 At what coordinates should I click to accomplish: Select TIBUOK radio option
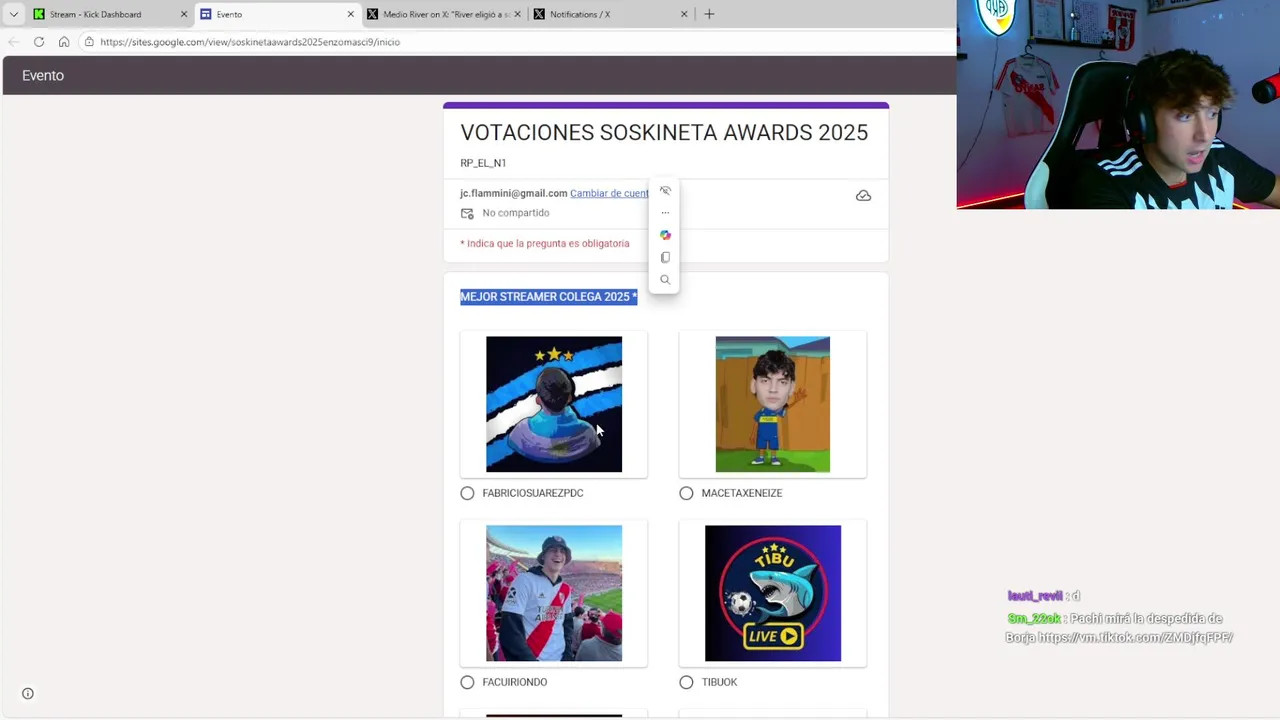pos(686,682)
